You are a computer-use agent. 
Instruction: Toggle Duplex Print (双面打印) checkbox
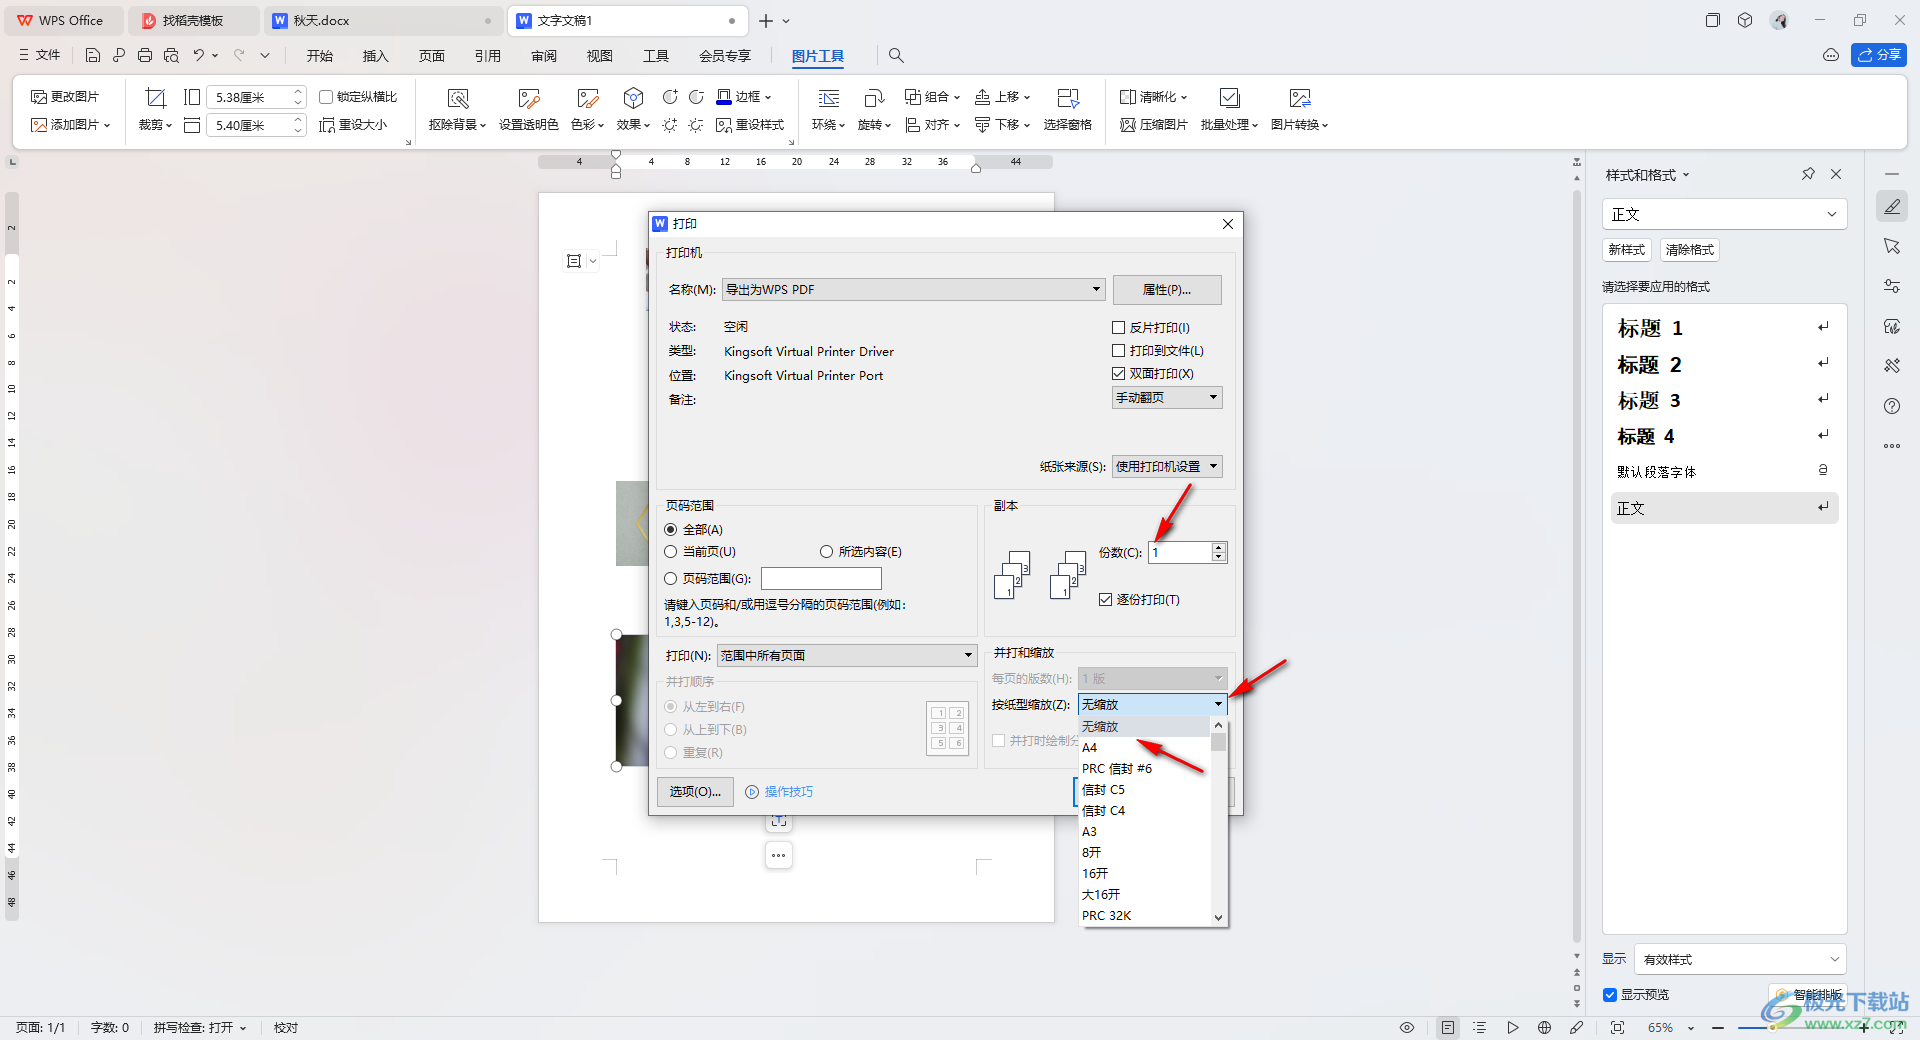coord(1119,374)
